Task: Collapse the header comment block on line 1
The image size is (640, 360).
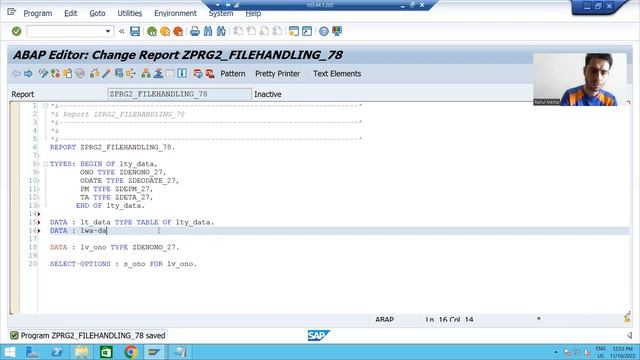Action: point(46,106)
